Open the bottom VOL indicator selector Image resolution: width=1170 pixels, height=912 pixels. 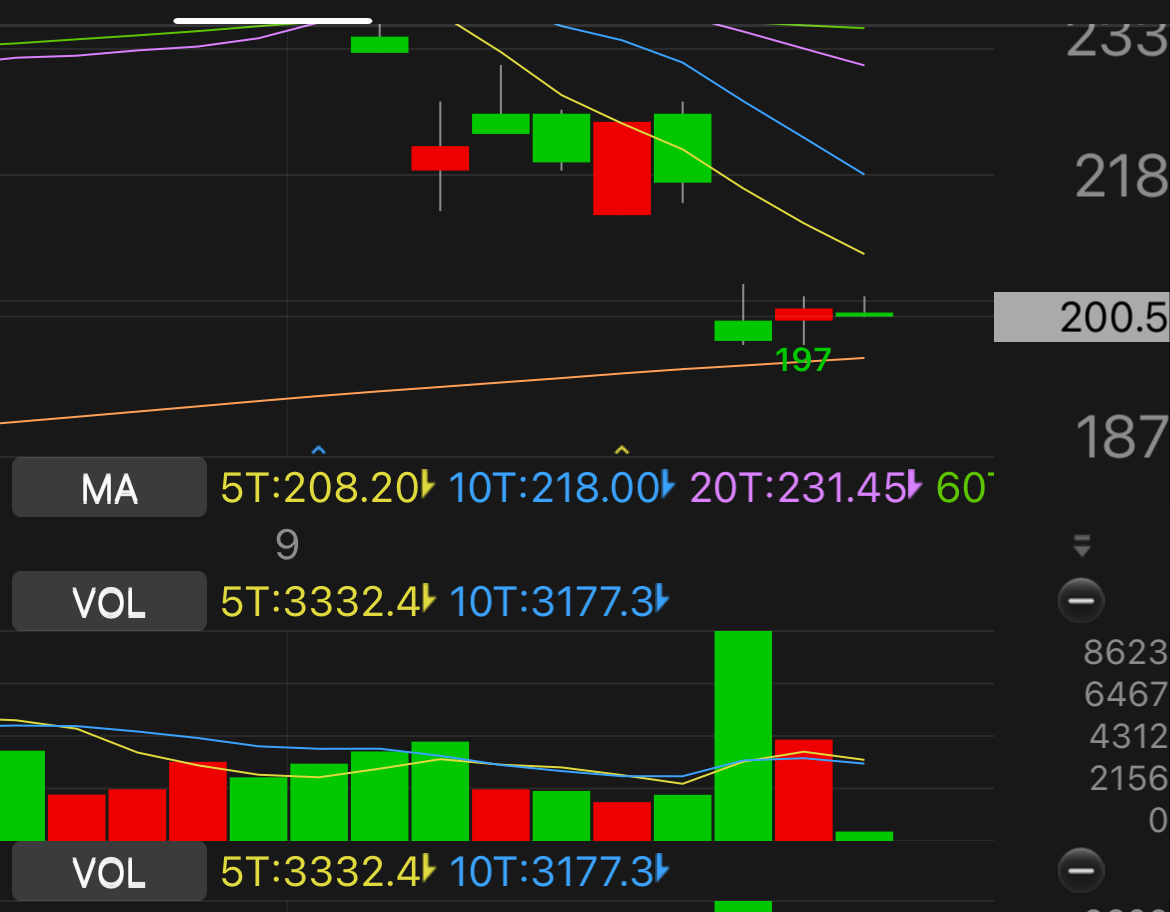(x=109, y=871)
